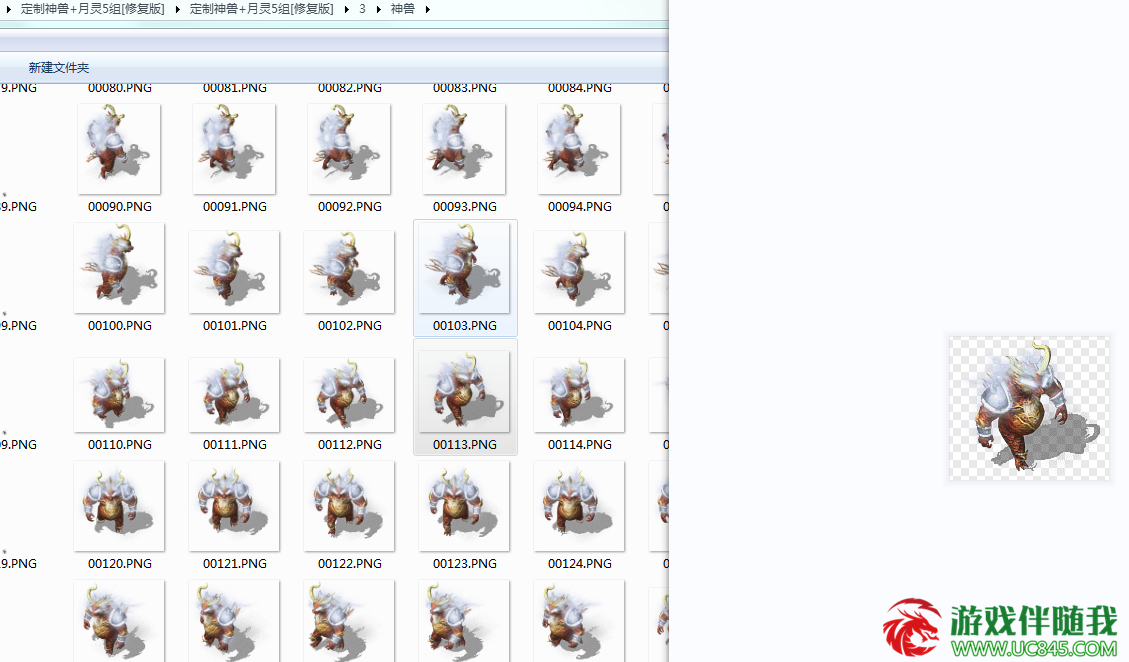Click the first 定制神兽+月灵5组[修复版] breadcrumb
This screenshot has width=1129, height=662.
pos(93,9)
